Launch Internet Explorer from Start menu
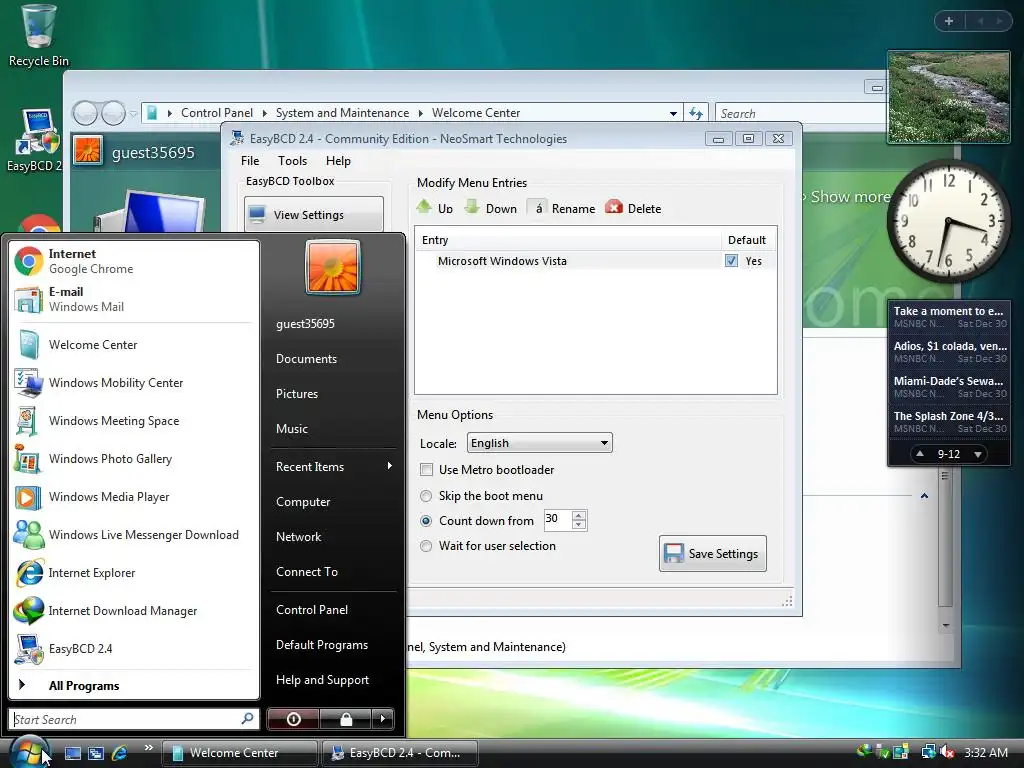 [134, 573]
